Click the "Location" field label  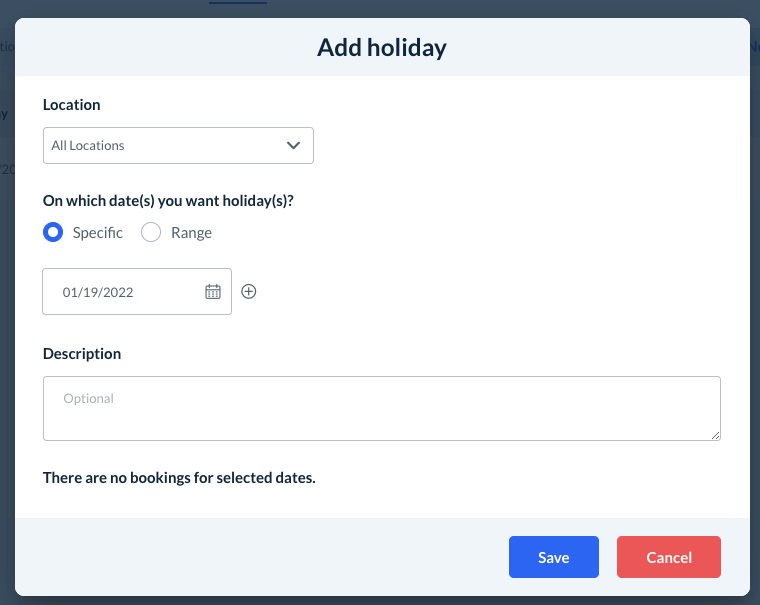tap(72, 104)
